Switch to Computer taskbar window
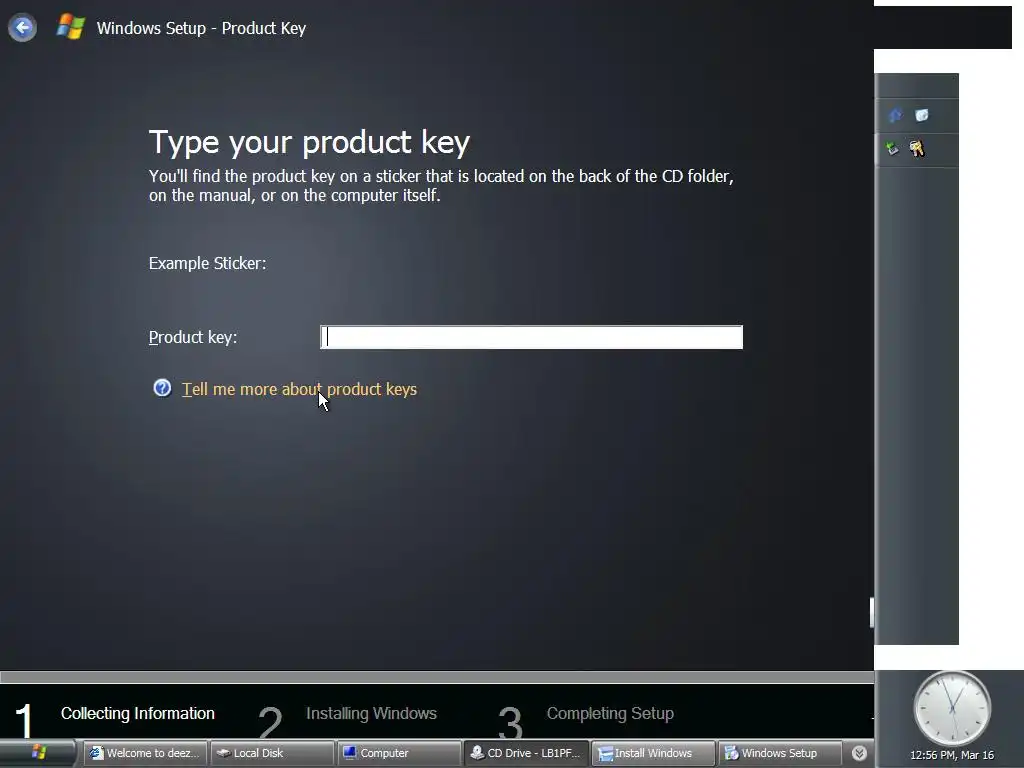Image resolution: width=1024 pixels, height=768 pixels. [399, 753]
